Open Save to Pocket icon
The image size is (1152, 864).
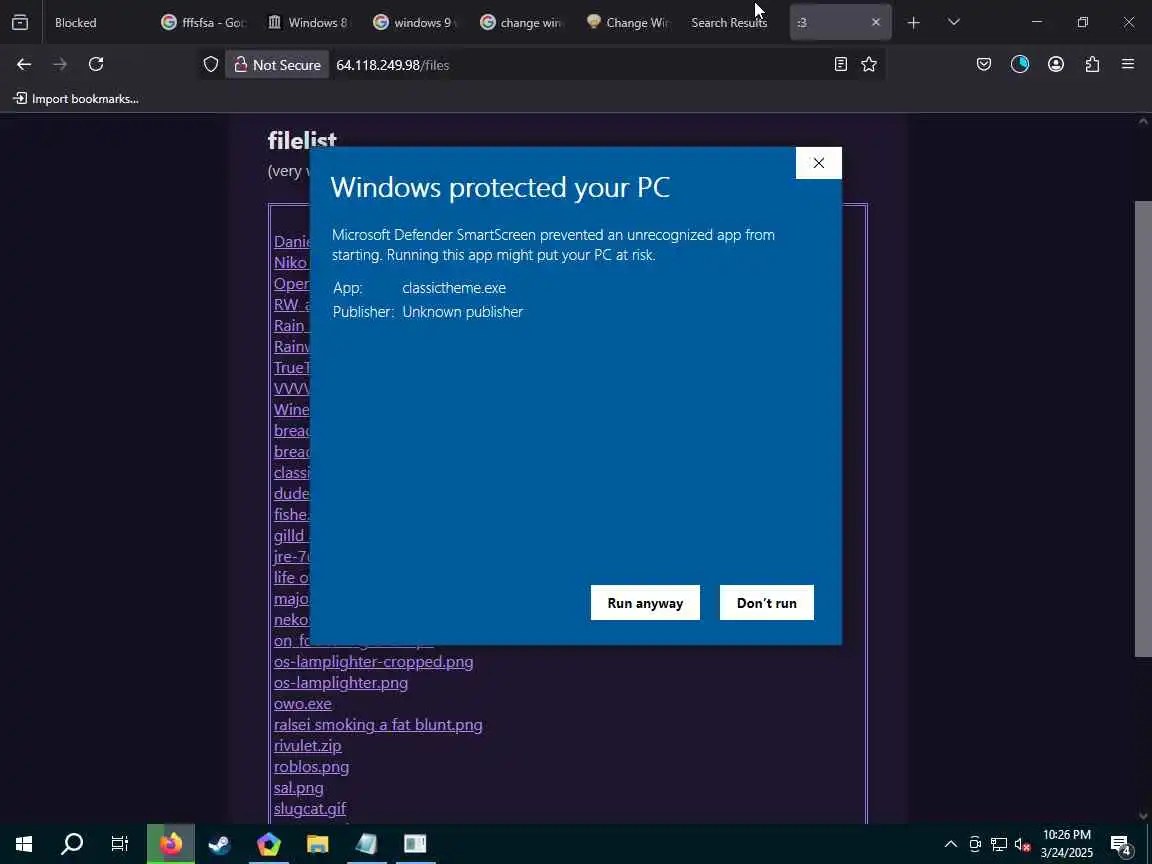click(984, 65)
